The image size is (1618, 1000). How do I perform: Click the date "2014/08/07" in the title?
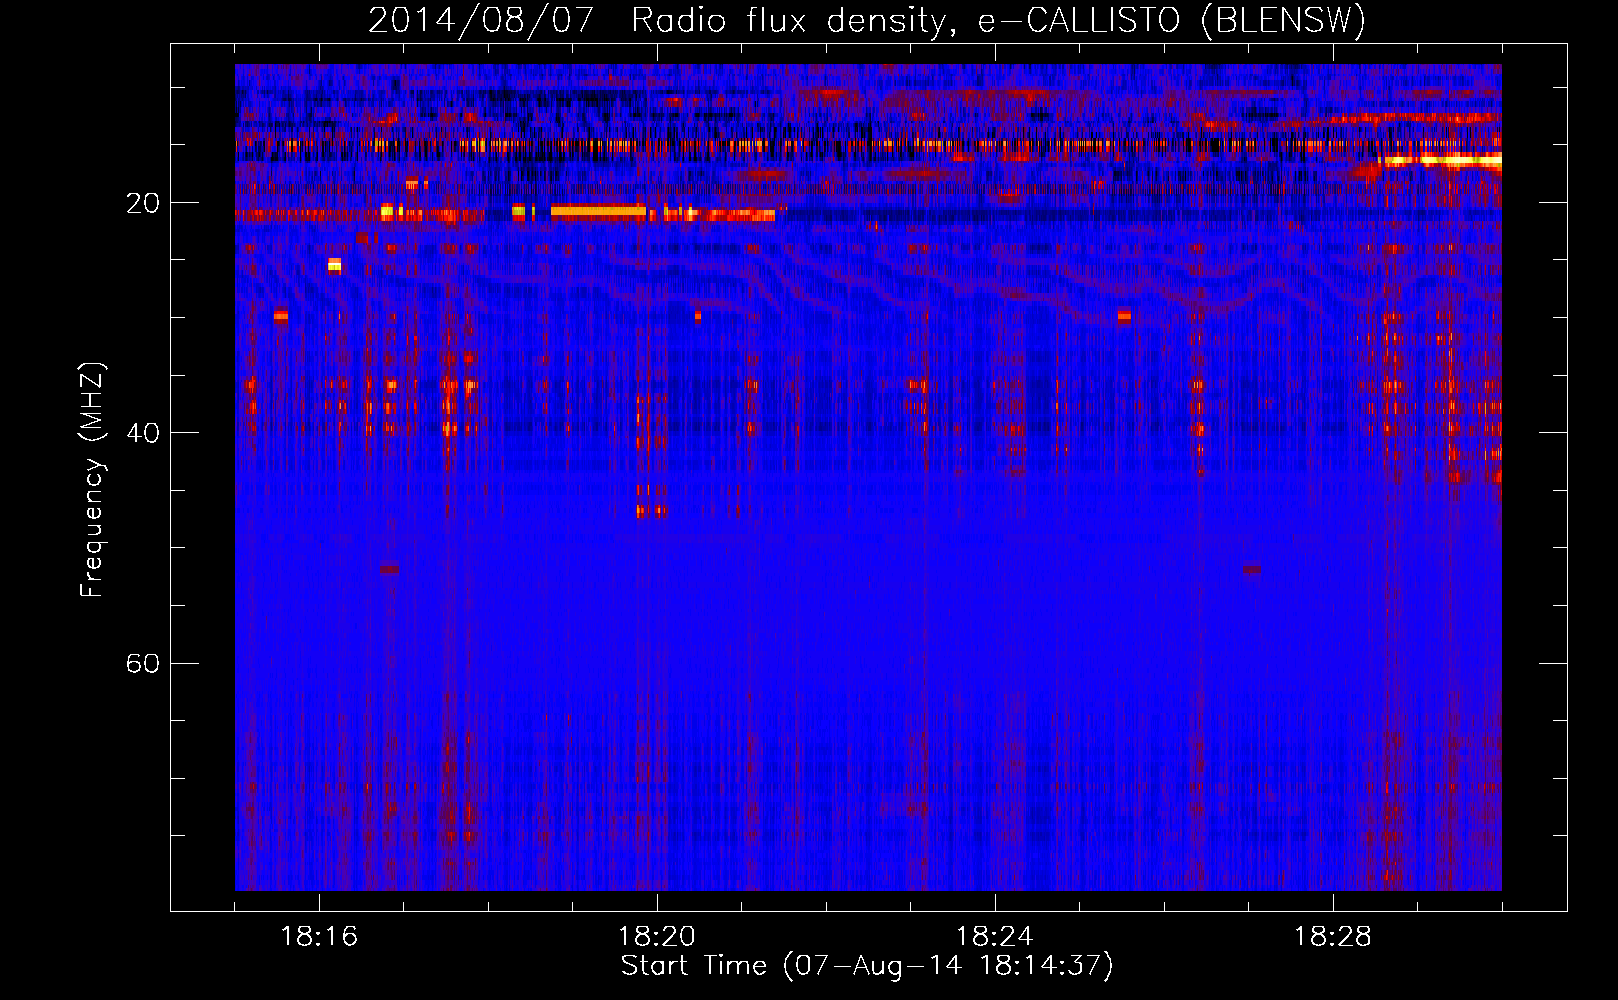[481, 21]
